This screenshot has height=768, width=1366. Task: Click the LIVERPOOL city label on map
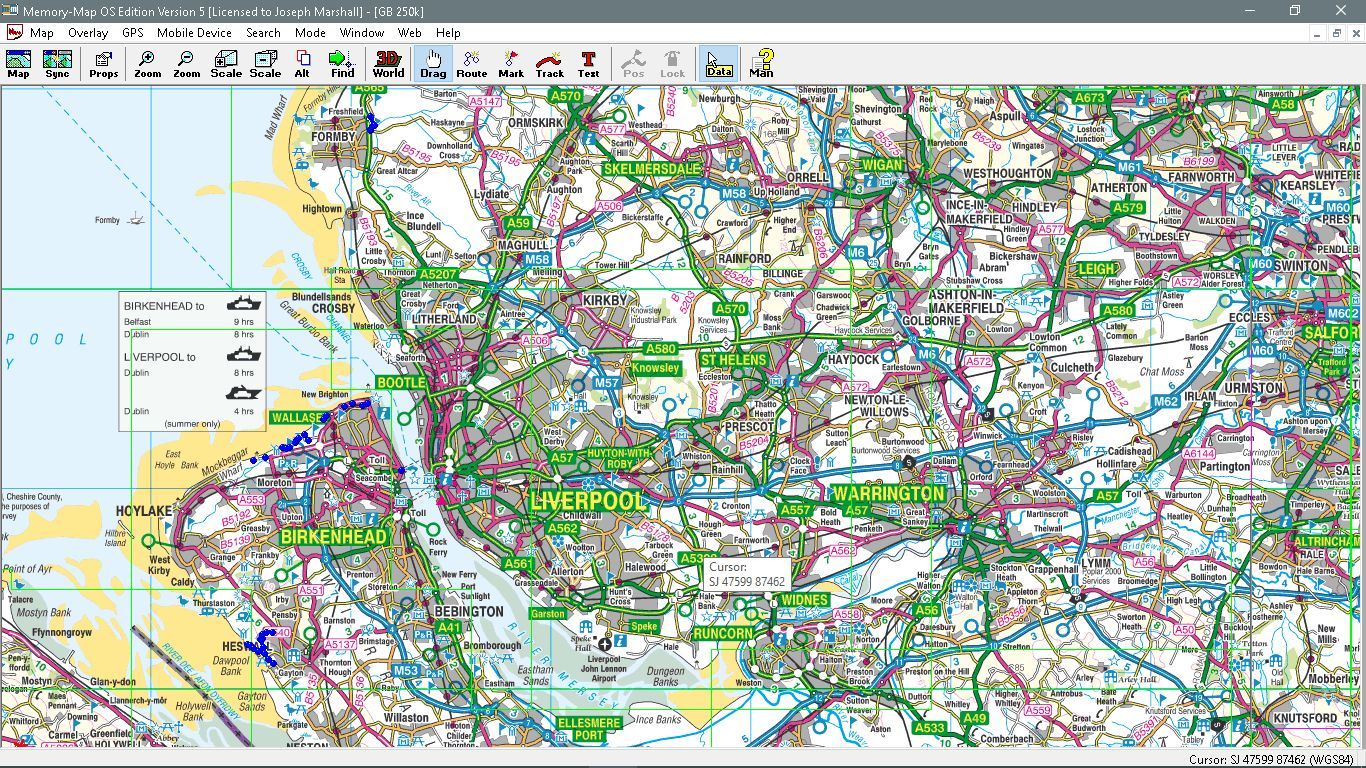(x=588, y=501)
